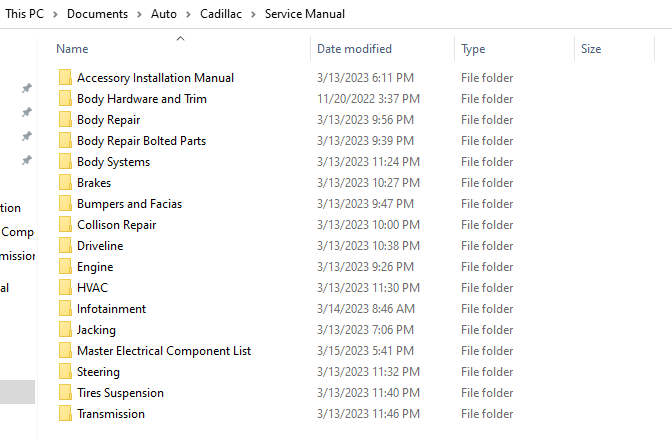Click the Engine folder icon
Viewport: 672px width, 440px height.
pos(65,266)
